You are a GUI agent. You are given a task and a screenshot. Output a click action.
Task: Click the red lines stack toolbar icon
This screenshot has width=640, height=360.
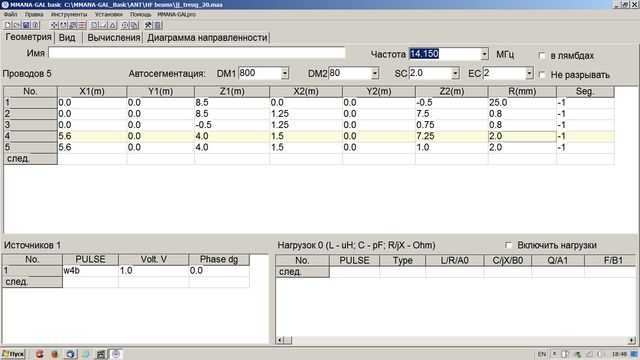(82, 25)
